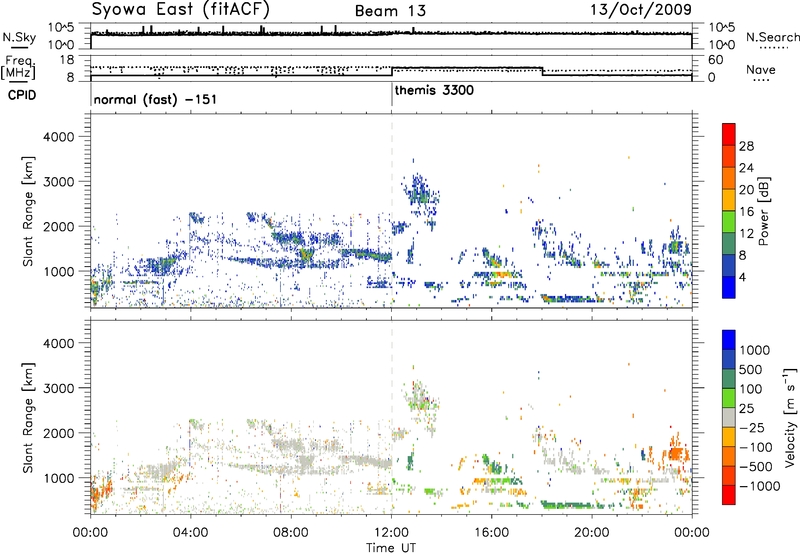The width and height of the screenshot is (800, 554).
Task: Click the '-25' tick on Velocity colorbar
Action: pyautogui.click(x=752, y=427)
